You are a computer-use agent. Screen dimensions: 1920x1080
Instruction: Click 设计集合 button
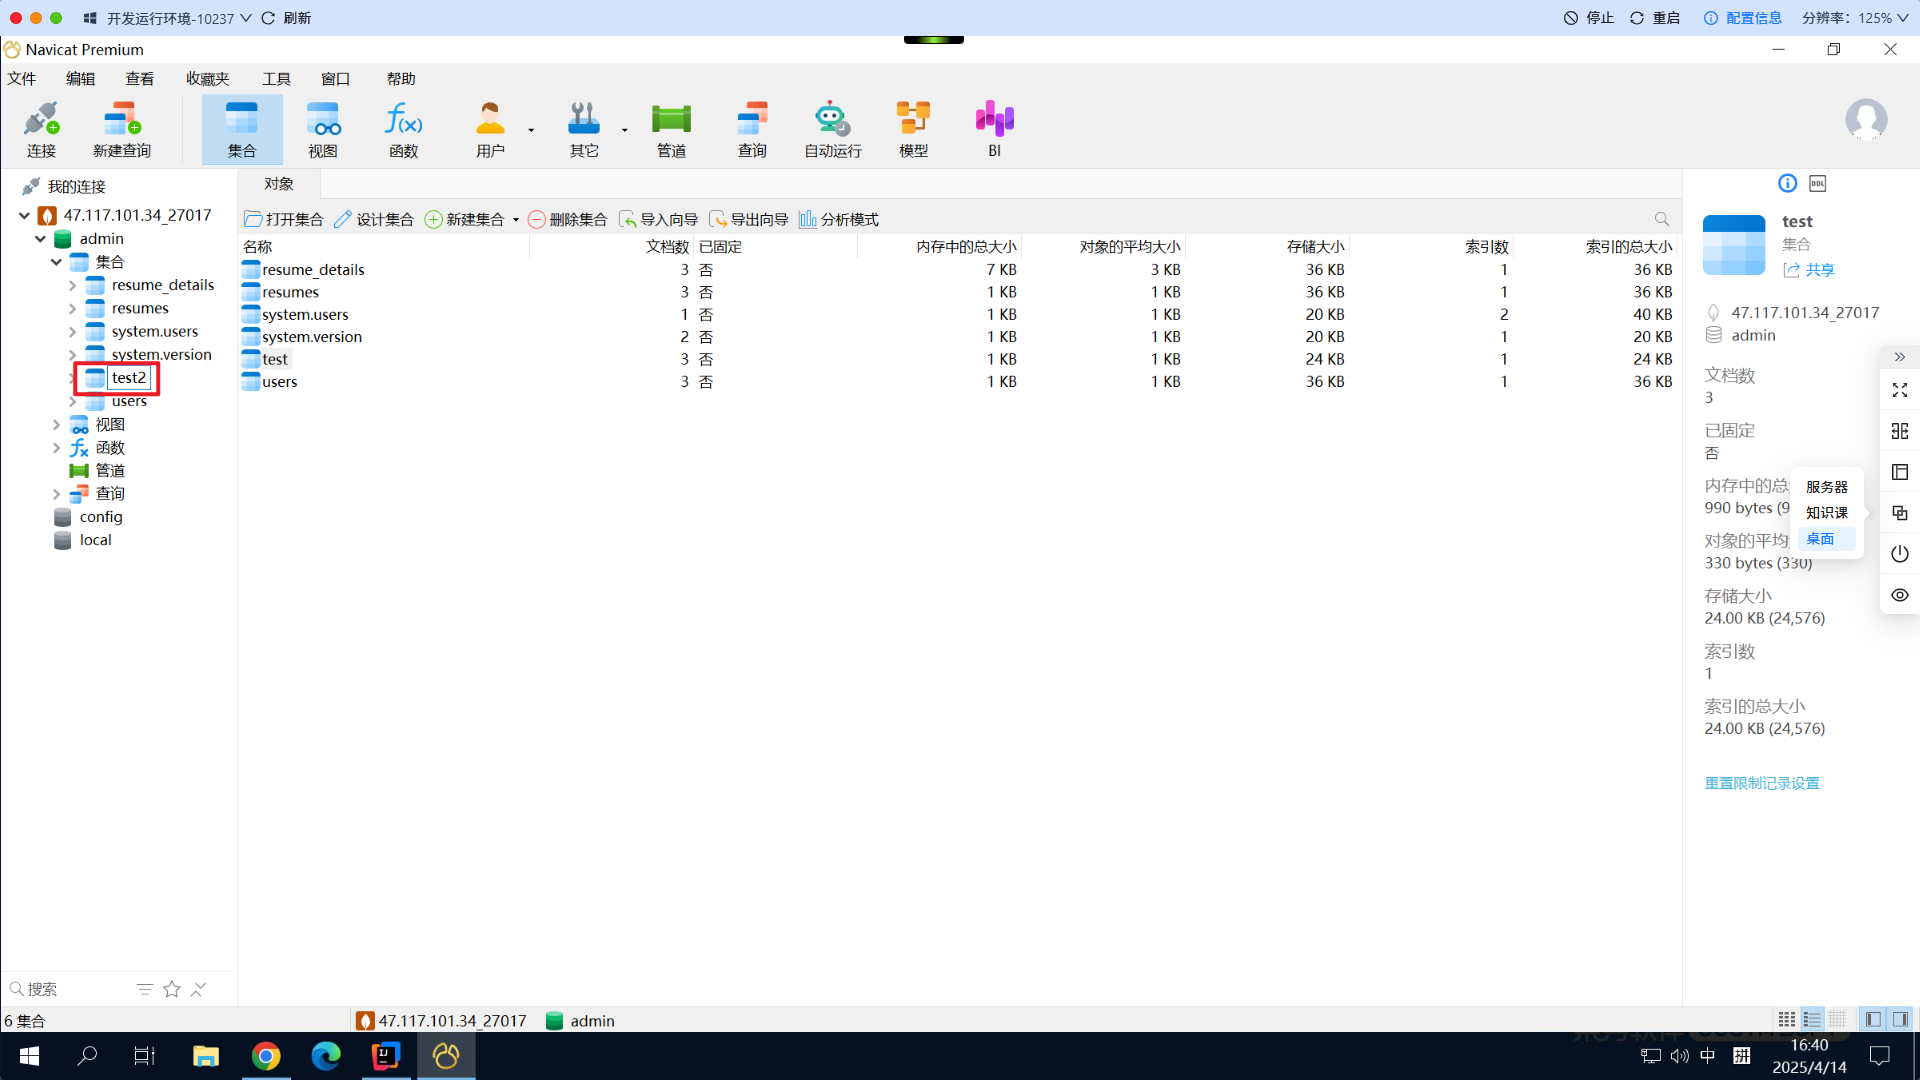tap(374, 219)
